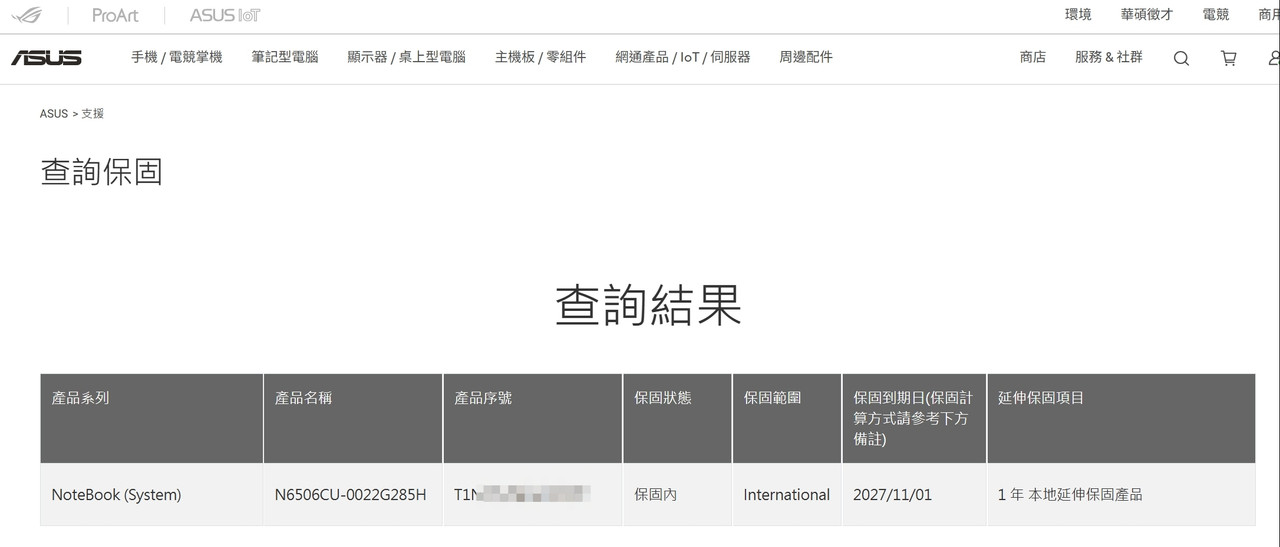Select the 2027/11/01 expiry date cell
Image resolution: width=1280 pixels, height=547 pixels.
click(x=914, y=495)
